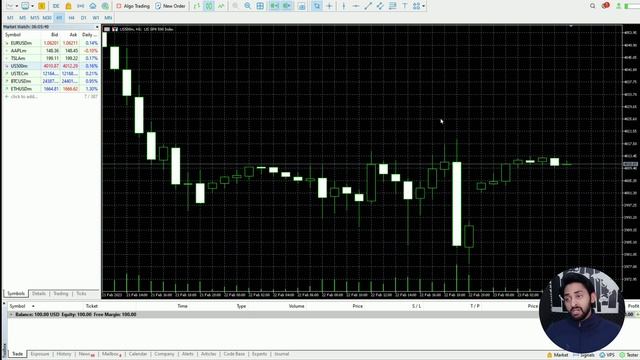Open the red notifications icon

click(x=605, y=6)
